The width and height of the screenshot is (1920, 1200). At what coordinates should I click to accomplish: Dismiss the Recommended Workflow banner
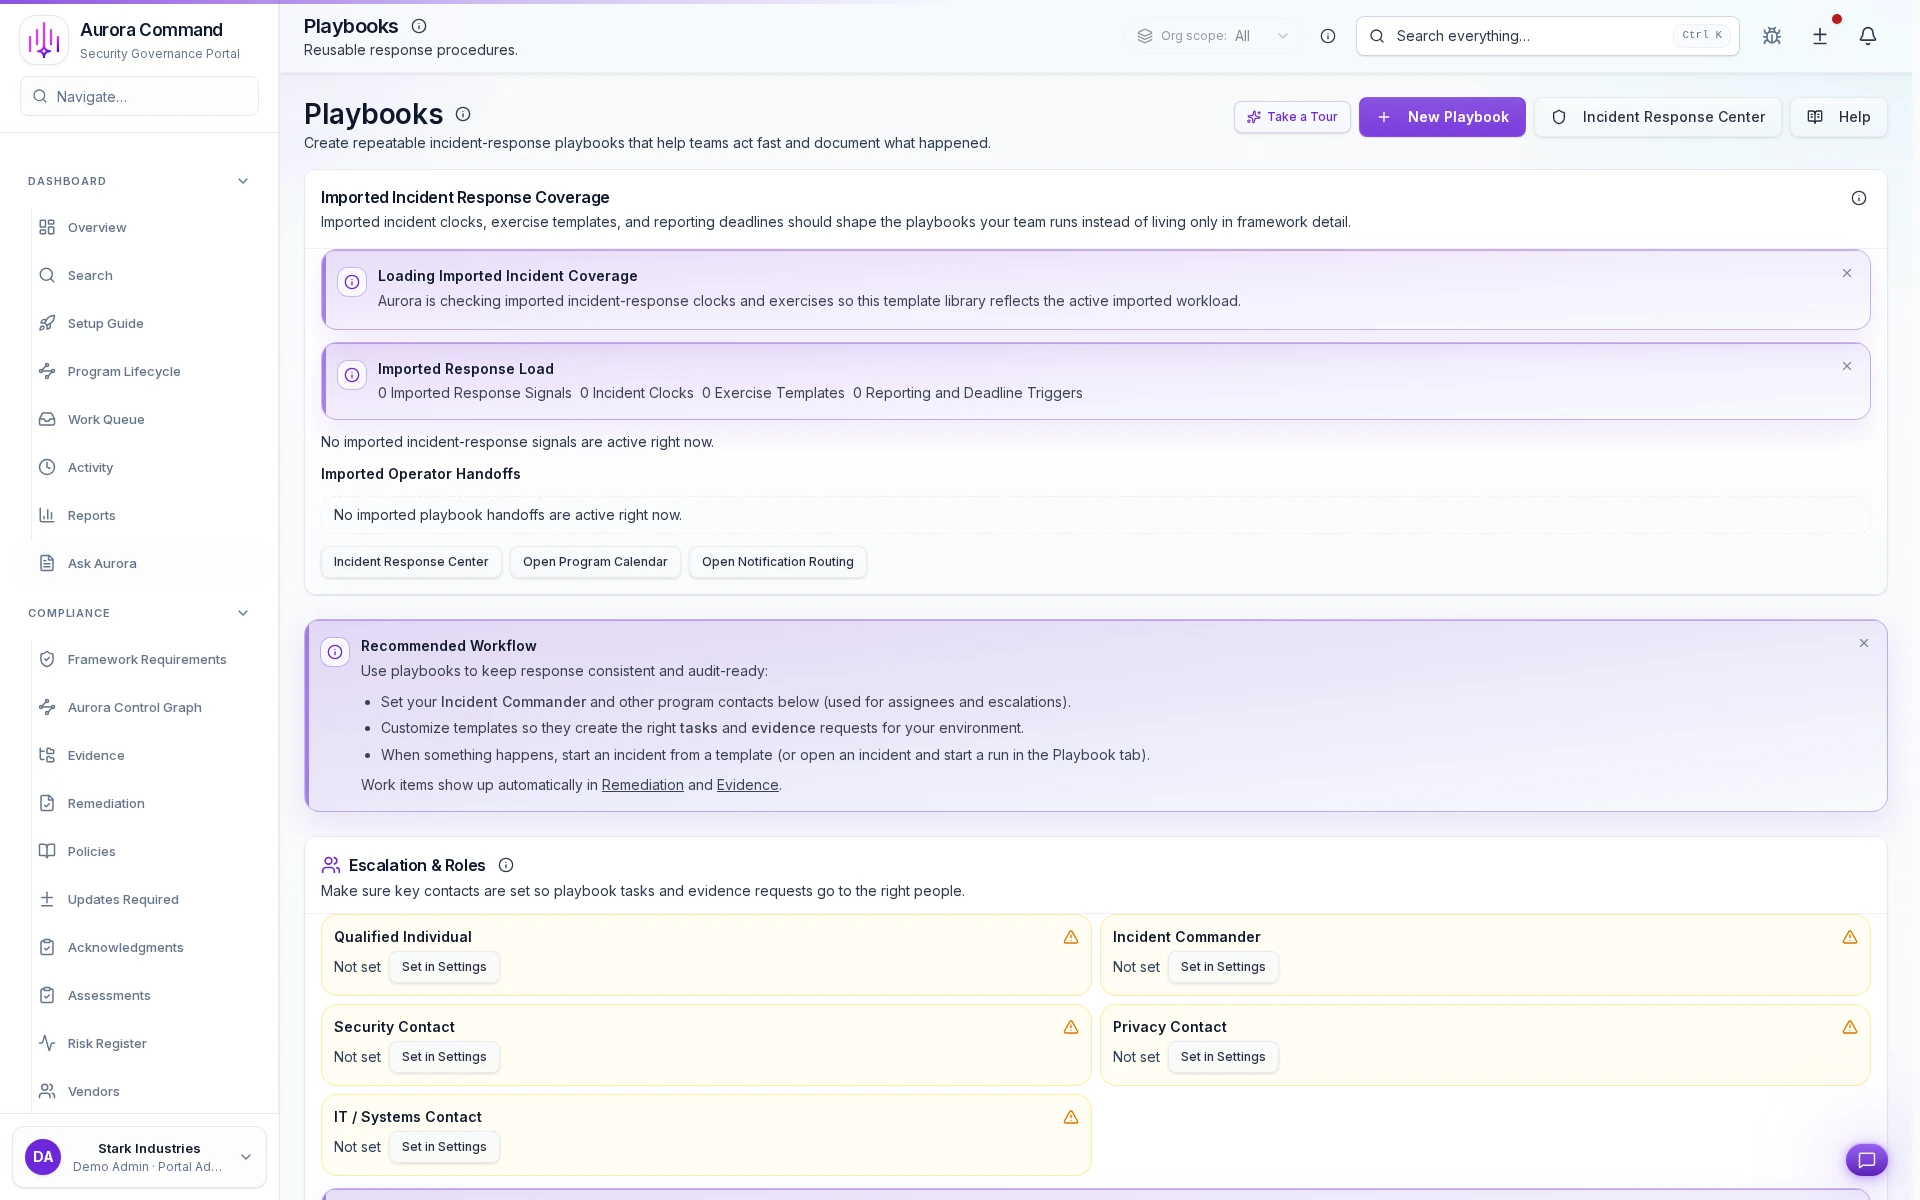coord(1864,643)
